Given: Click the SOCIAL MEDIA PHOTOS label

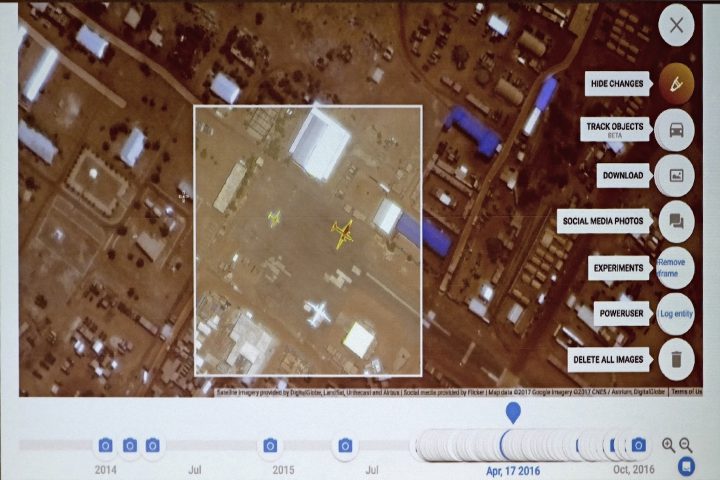Looking at the screenshot, I should click(603, 221).
